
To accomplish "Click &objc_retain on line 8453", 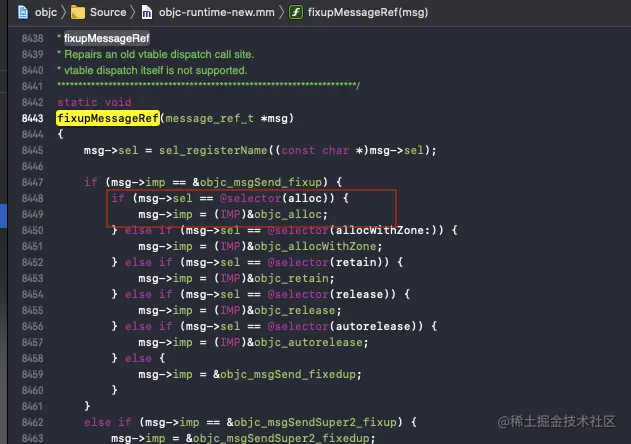I will point(288,278).
